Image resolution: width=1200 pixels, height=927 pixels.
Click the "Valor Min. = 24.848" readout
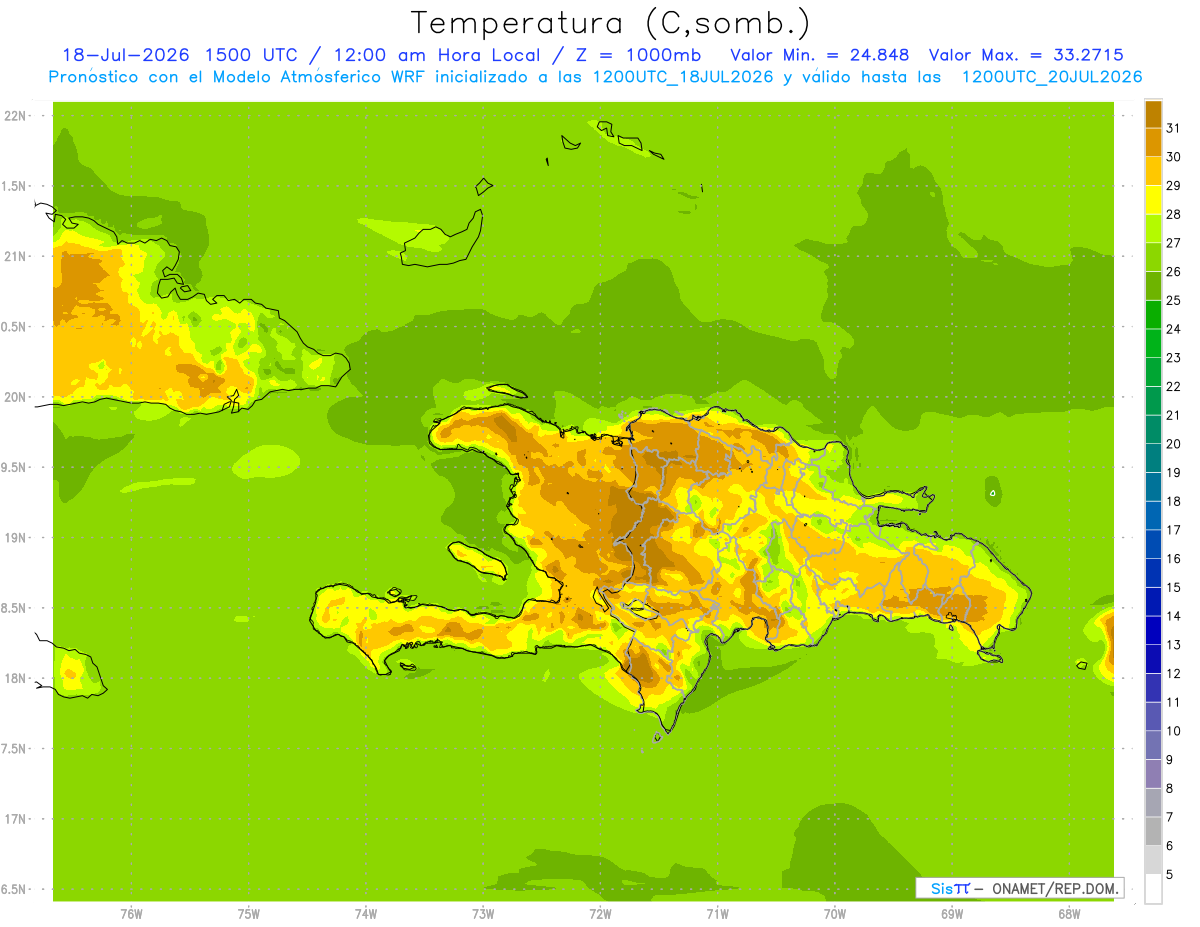pos(820,55)
